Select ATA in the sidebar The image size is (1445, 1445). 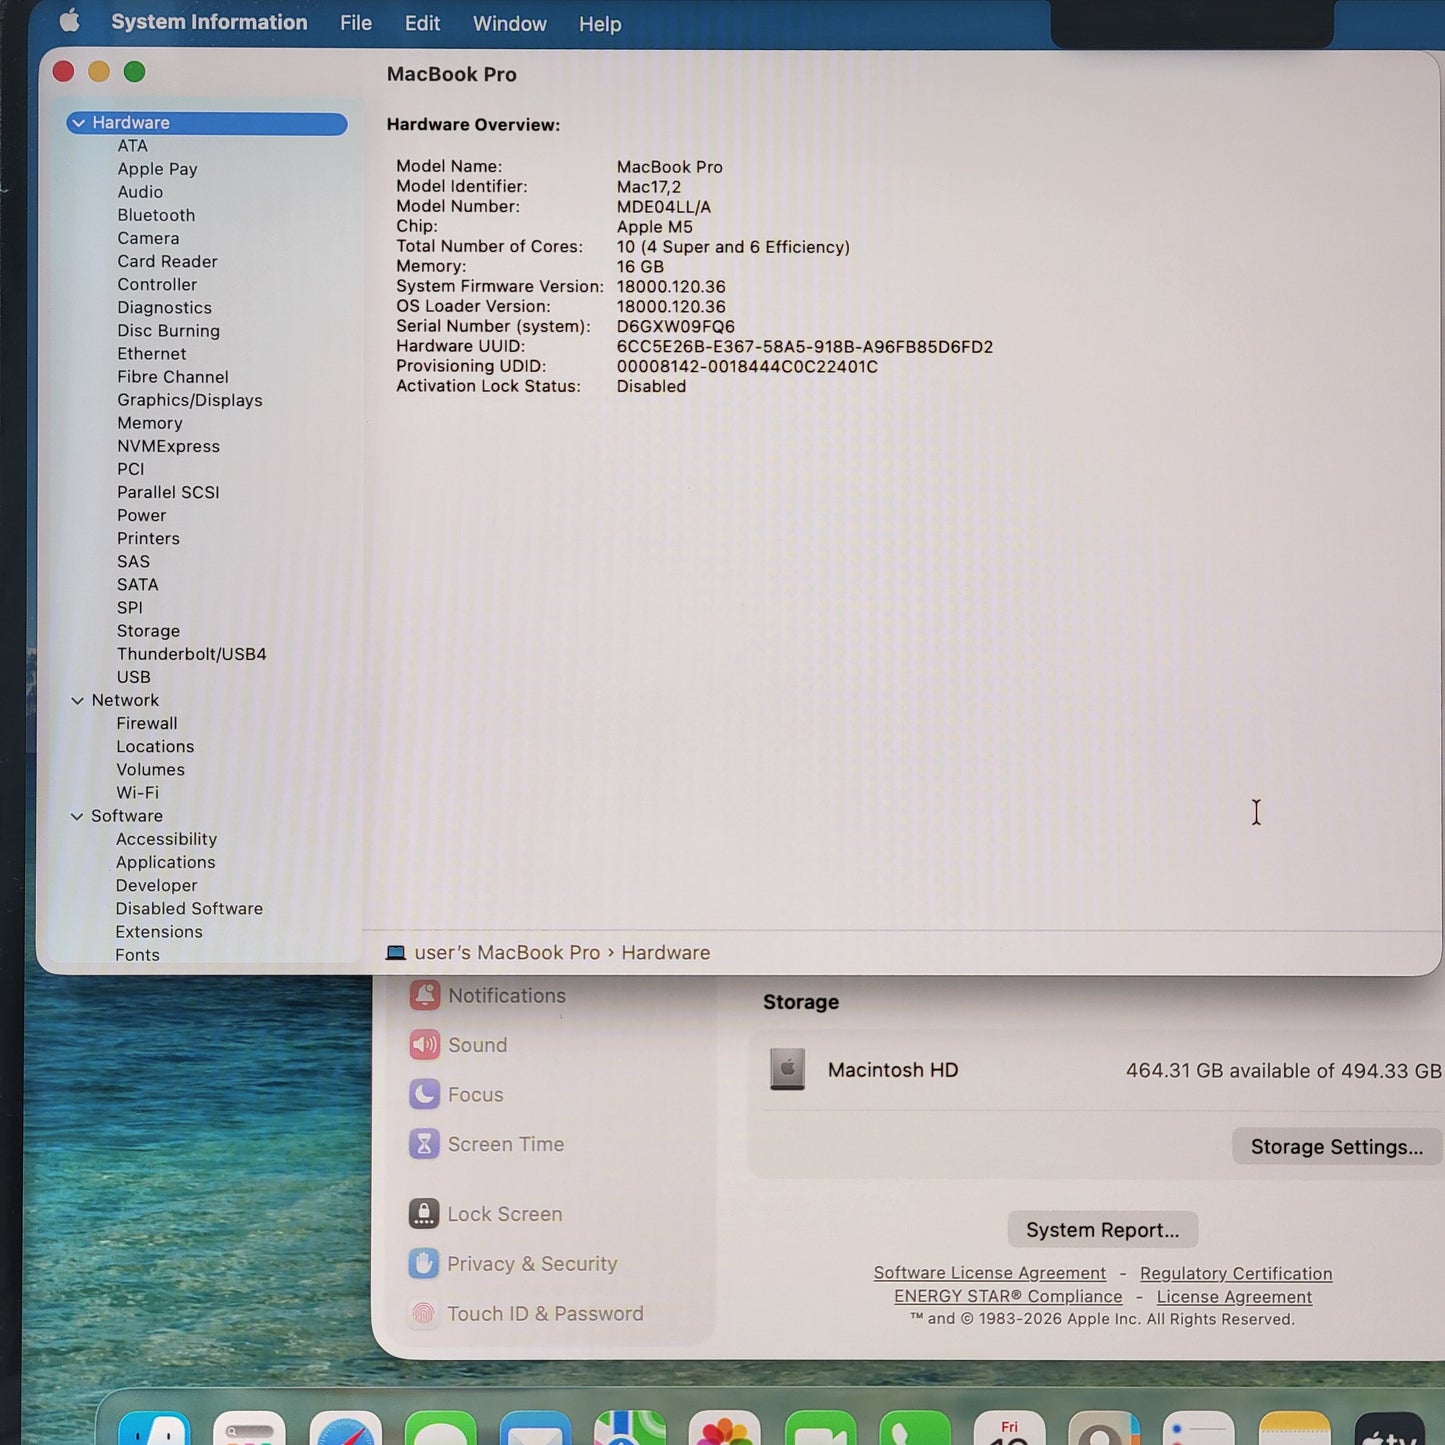pos(132,146)
